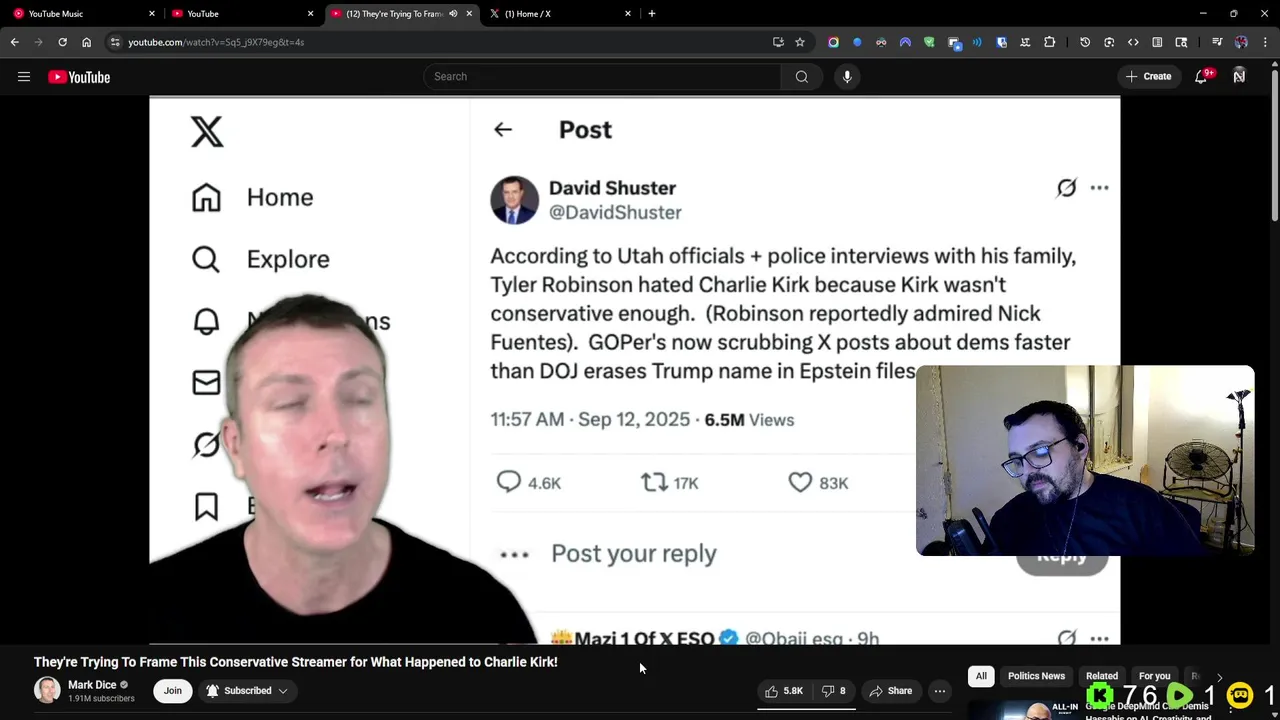Bookmark this page with star icon
Screen dimensions: 1280x720
pos(800,42)
